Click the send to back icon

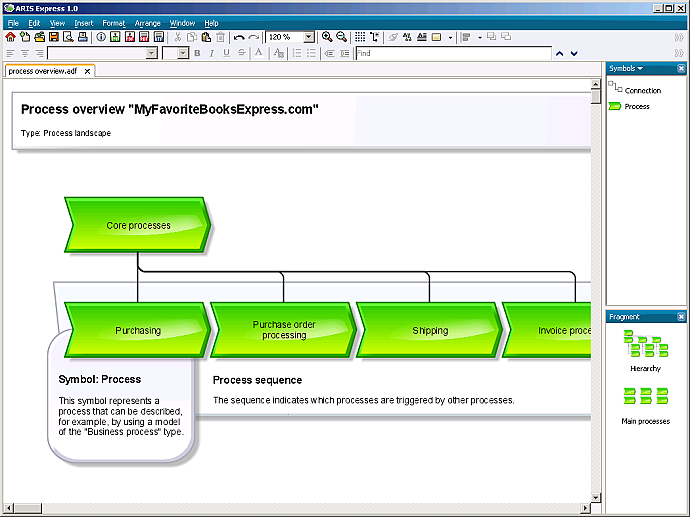click(x=506, y=37)
